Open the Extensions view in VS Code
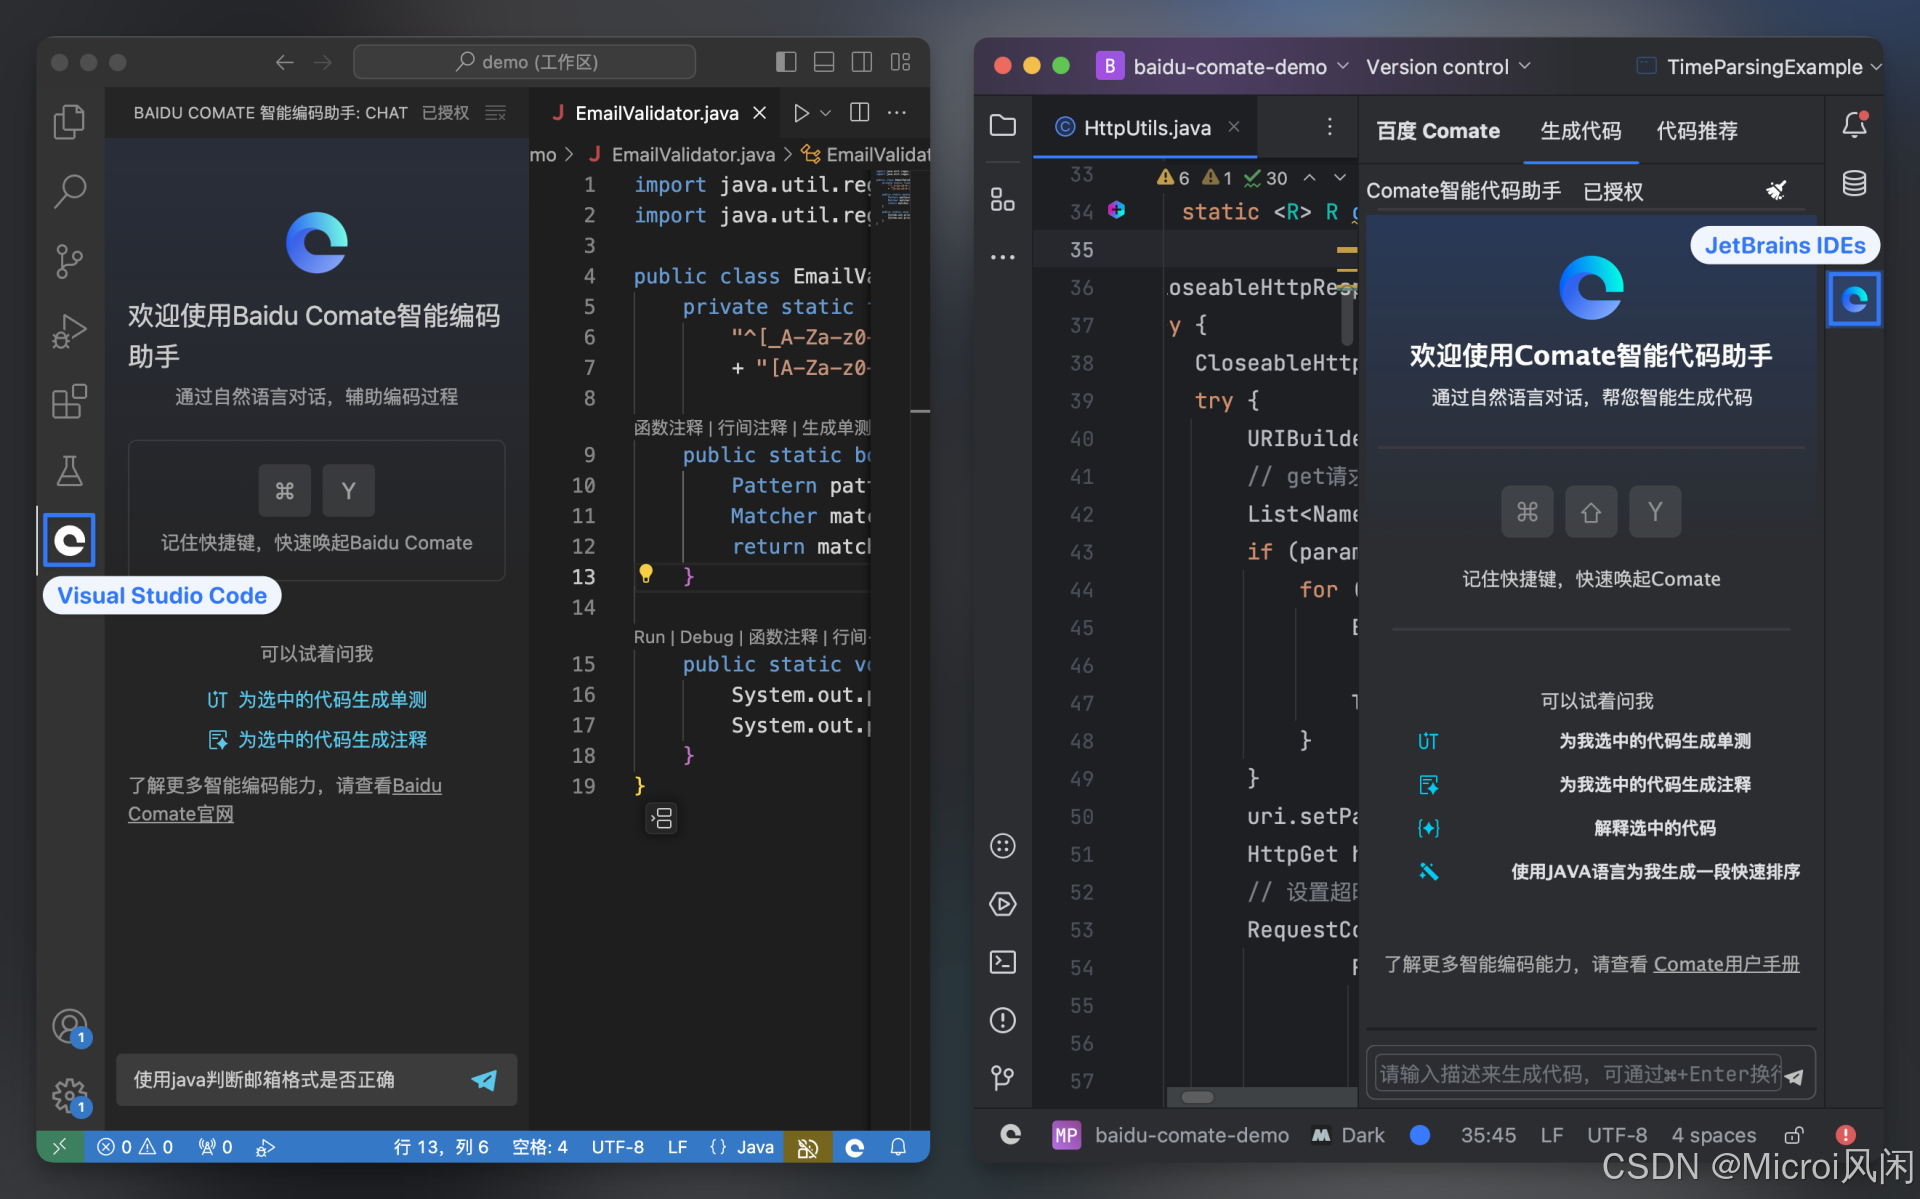The height and width of the screenshot is (1199, 1920). (x=69, y=402)
